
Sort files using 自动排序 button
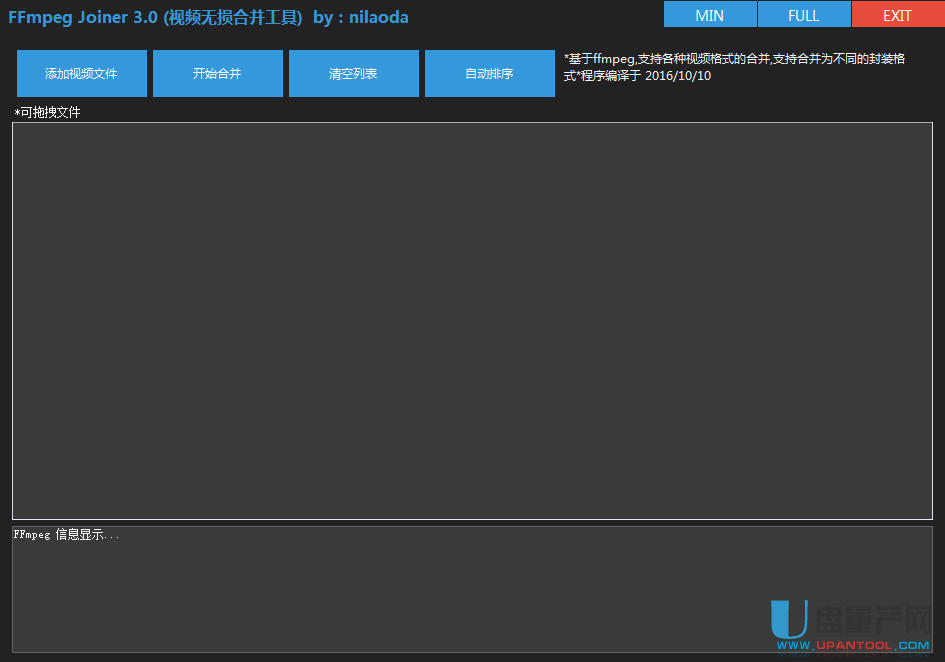tap(489, 74)
